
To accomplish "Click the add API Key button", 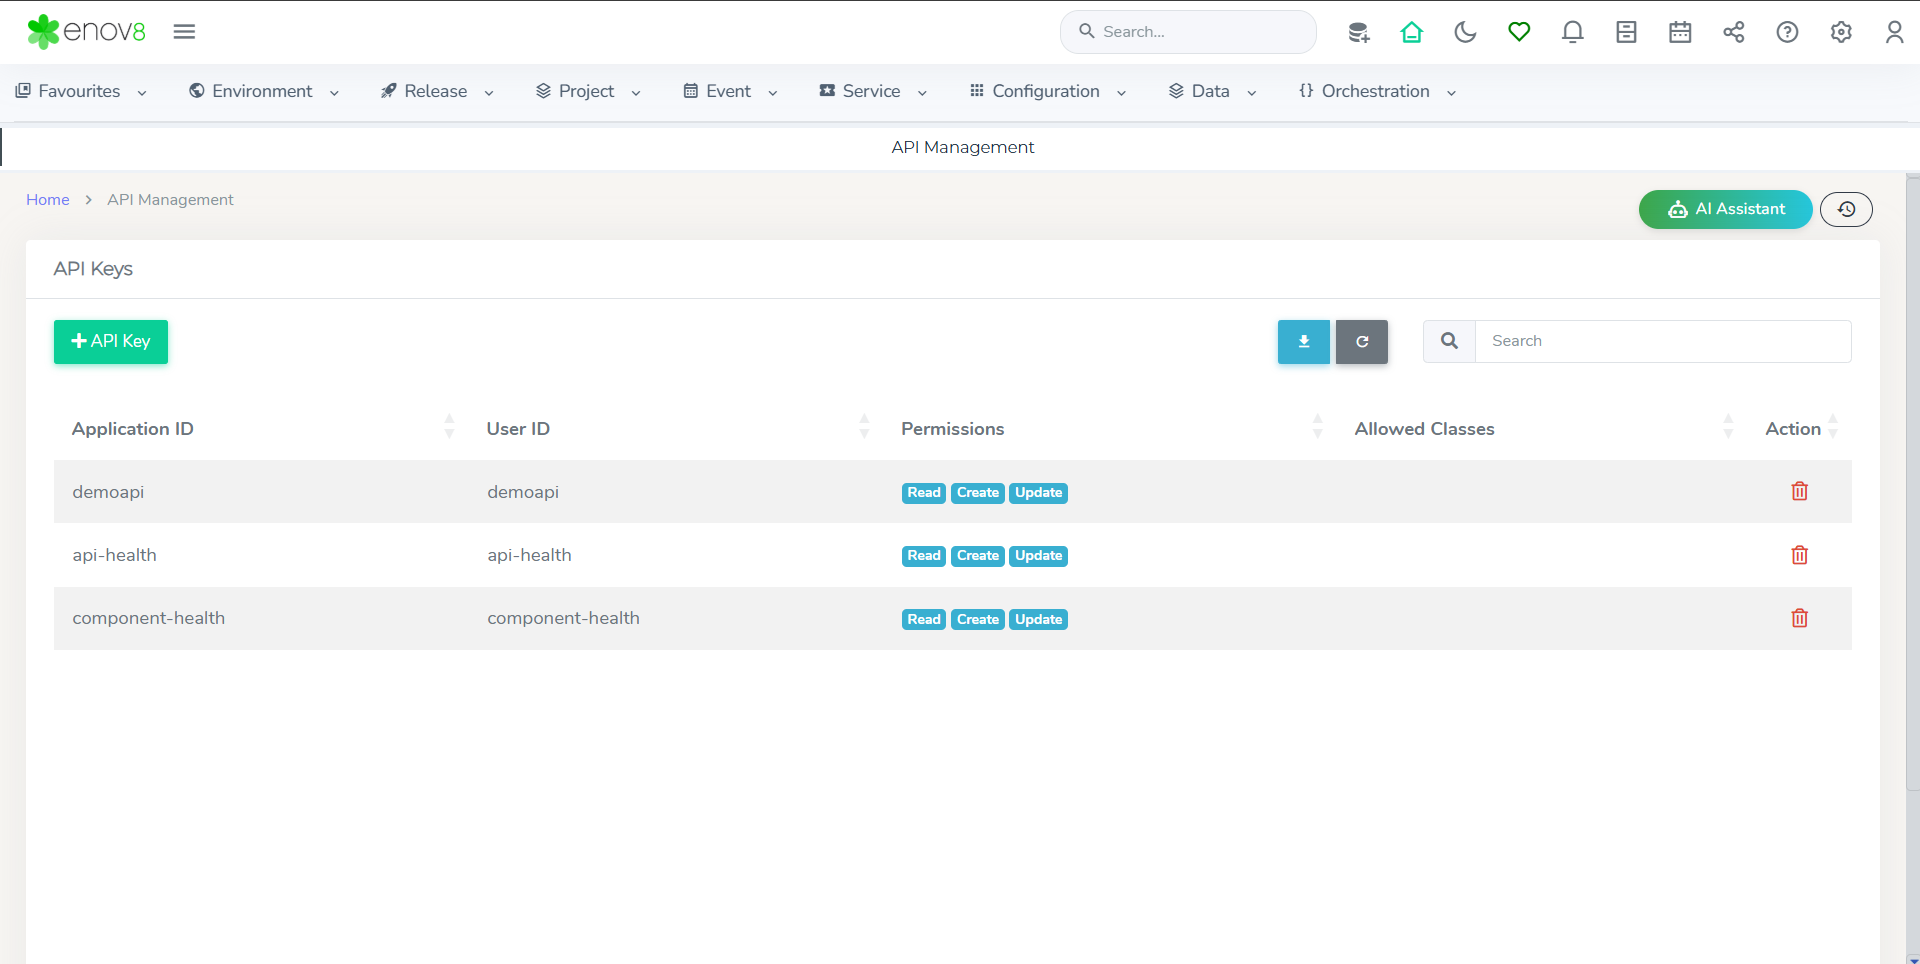I will pos(111,342).
